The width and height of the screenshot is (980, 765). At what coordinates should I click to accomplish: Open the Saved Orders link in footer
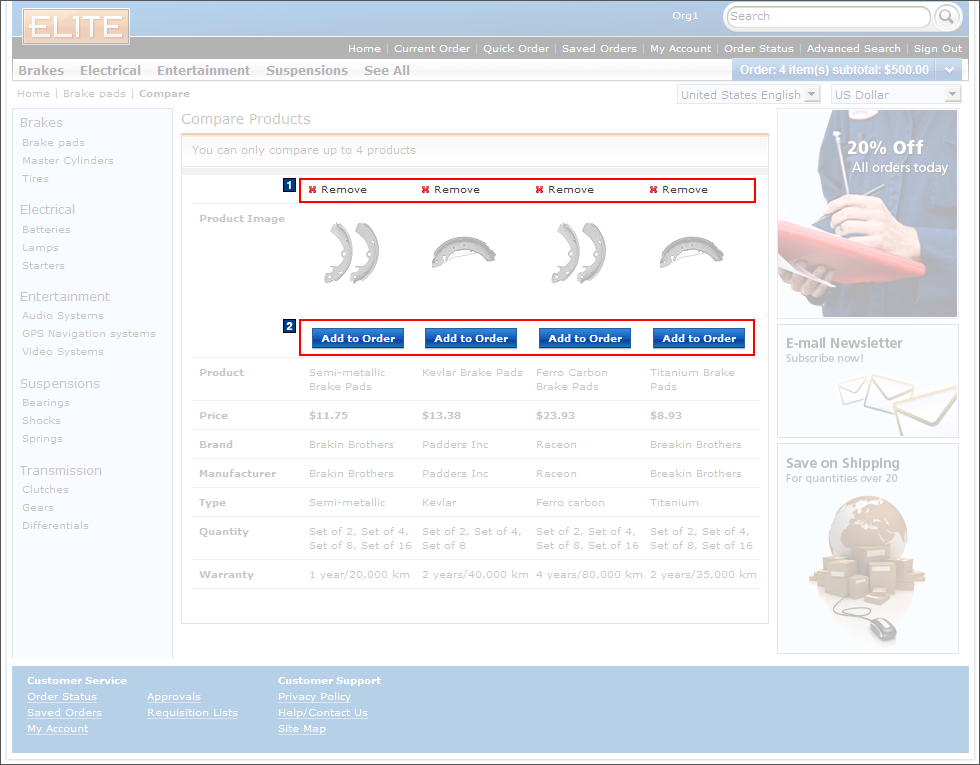(x=64, y=712)
